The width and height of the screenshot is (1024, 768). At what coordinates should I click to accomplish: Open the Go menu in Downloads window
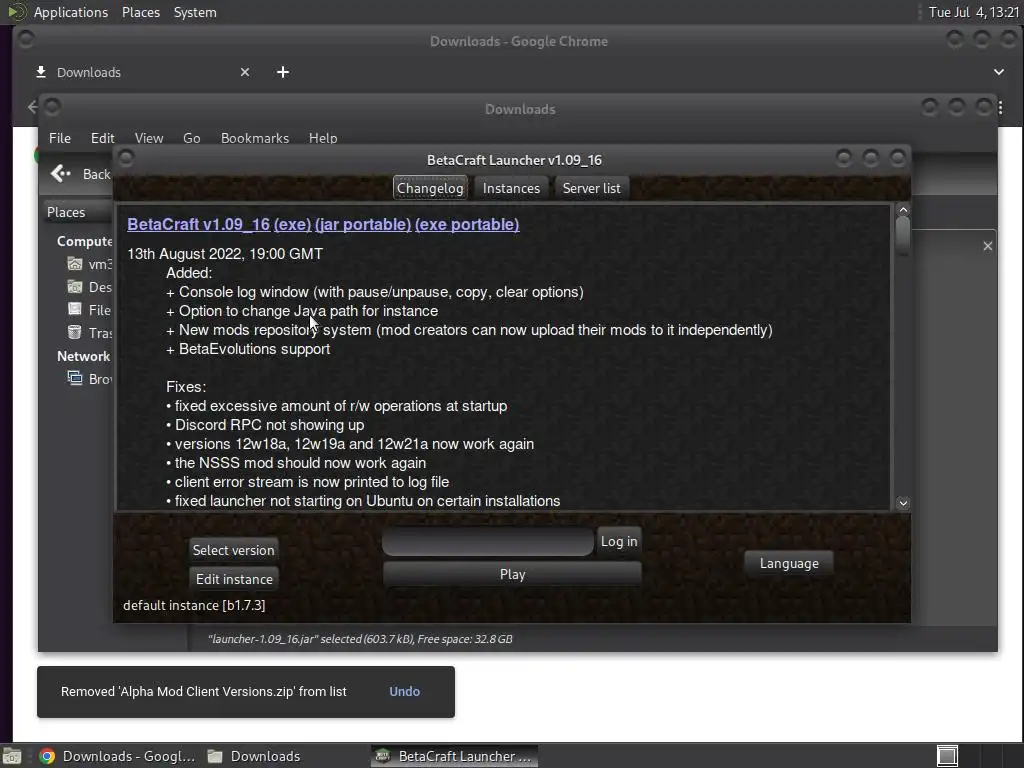point(191,138)
